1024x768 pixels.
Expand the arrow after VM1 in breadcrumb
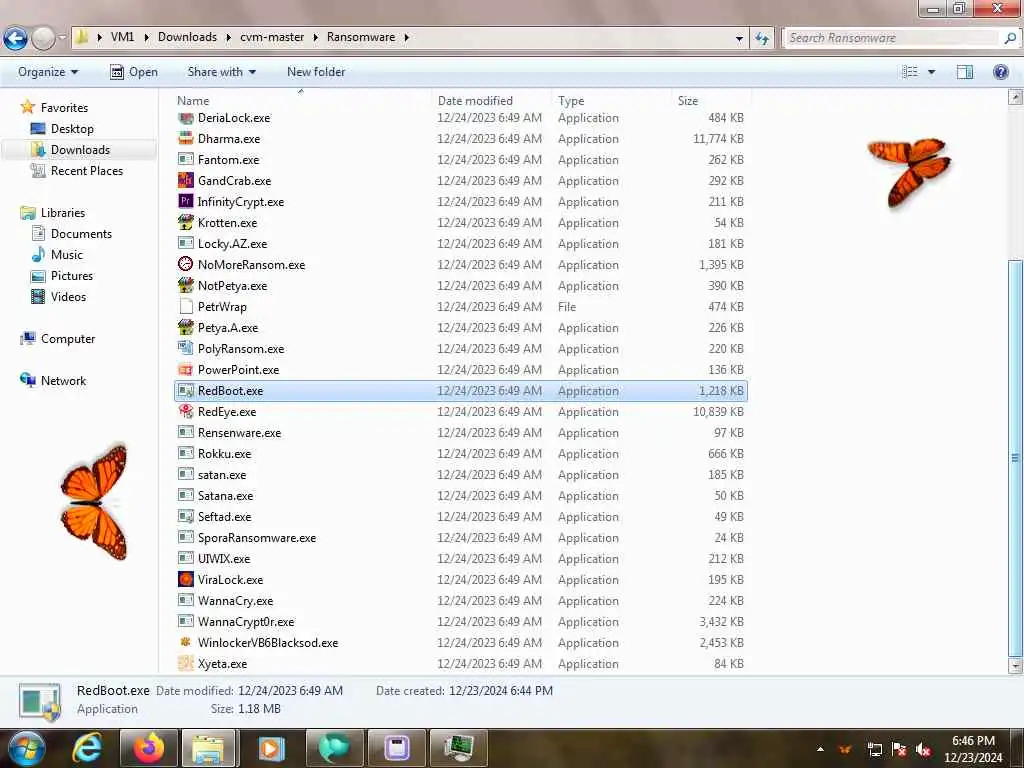[145, 37]
